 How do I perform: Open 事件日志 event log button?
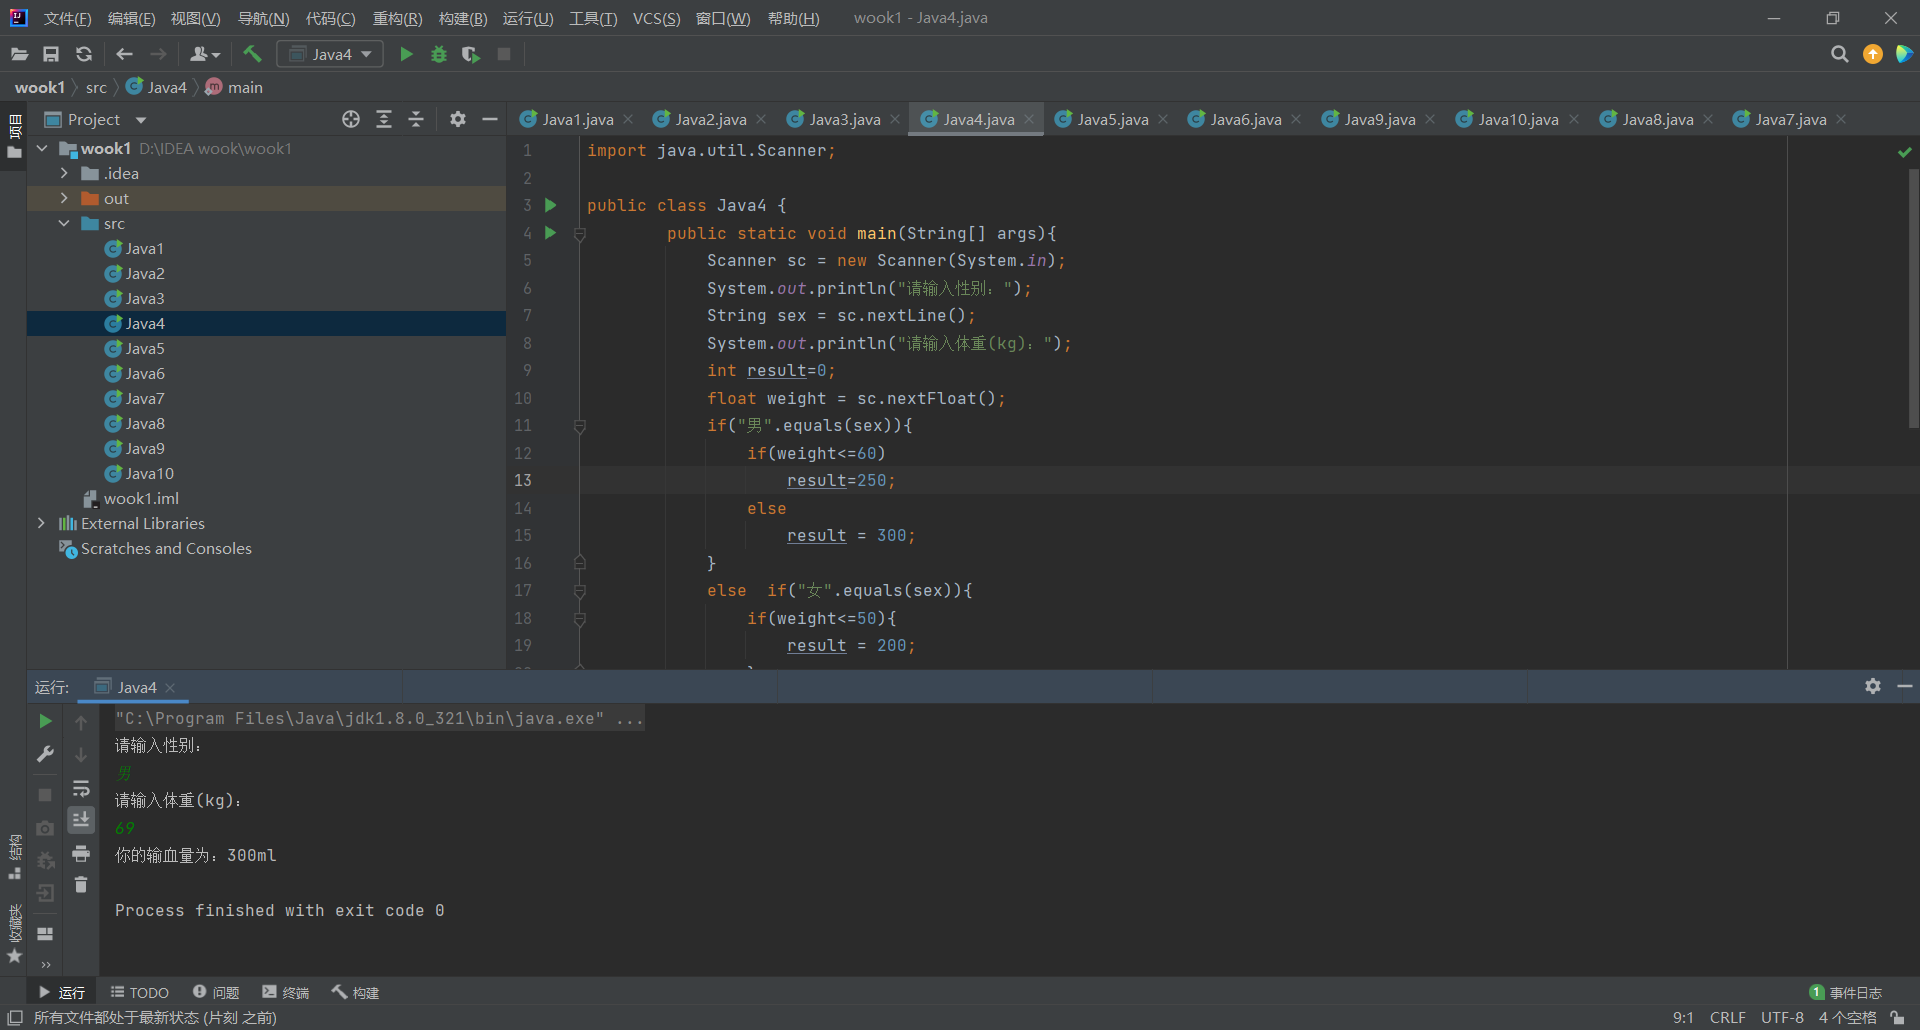tap(1846, 992)
